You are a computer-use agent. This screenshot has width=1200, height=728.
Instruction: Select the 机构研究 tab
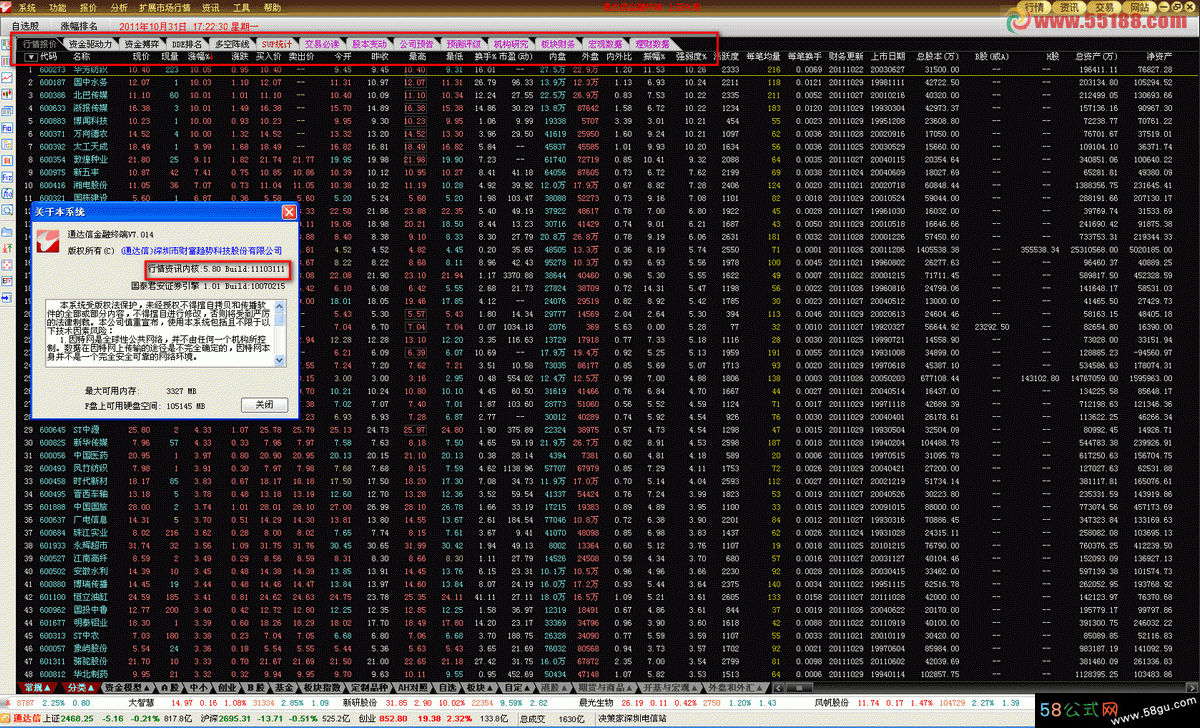click(x=510, y=44)
